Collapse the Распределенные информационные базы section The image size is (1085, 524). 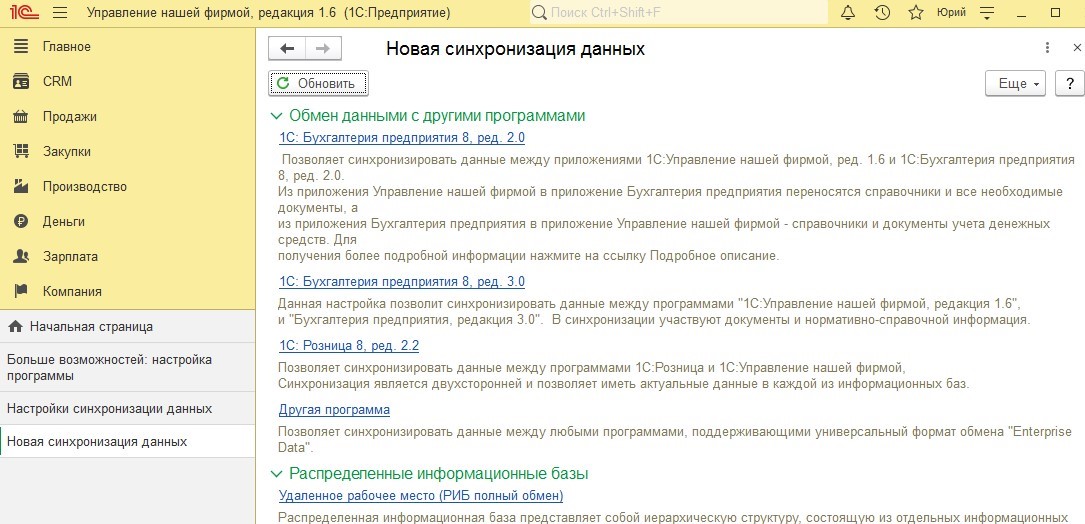[276, 473]
